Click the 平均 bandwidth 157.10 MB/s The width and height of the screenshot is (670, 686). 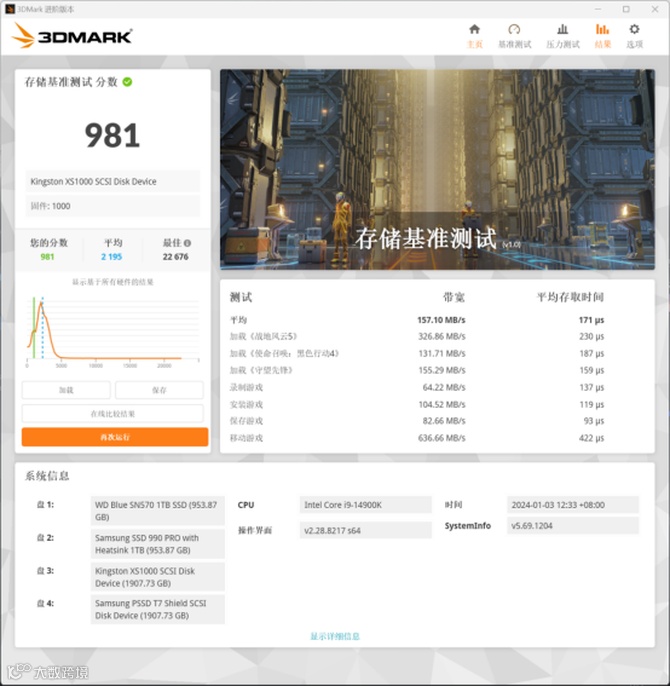[x=441, y=320]
